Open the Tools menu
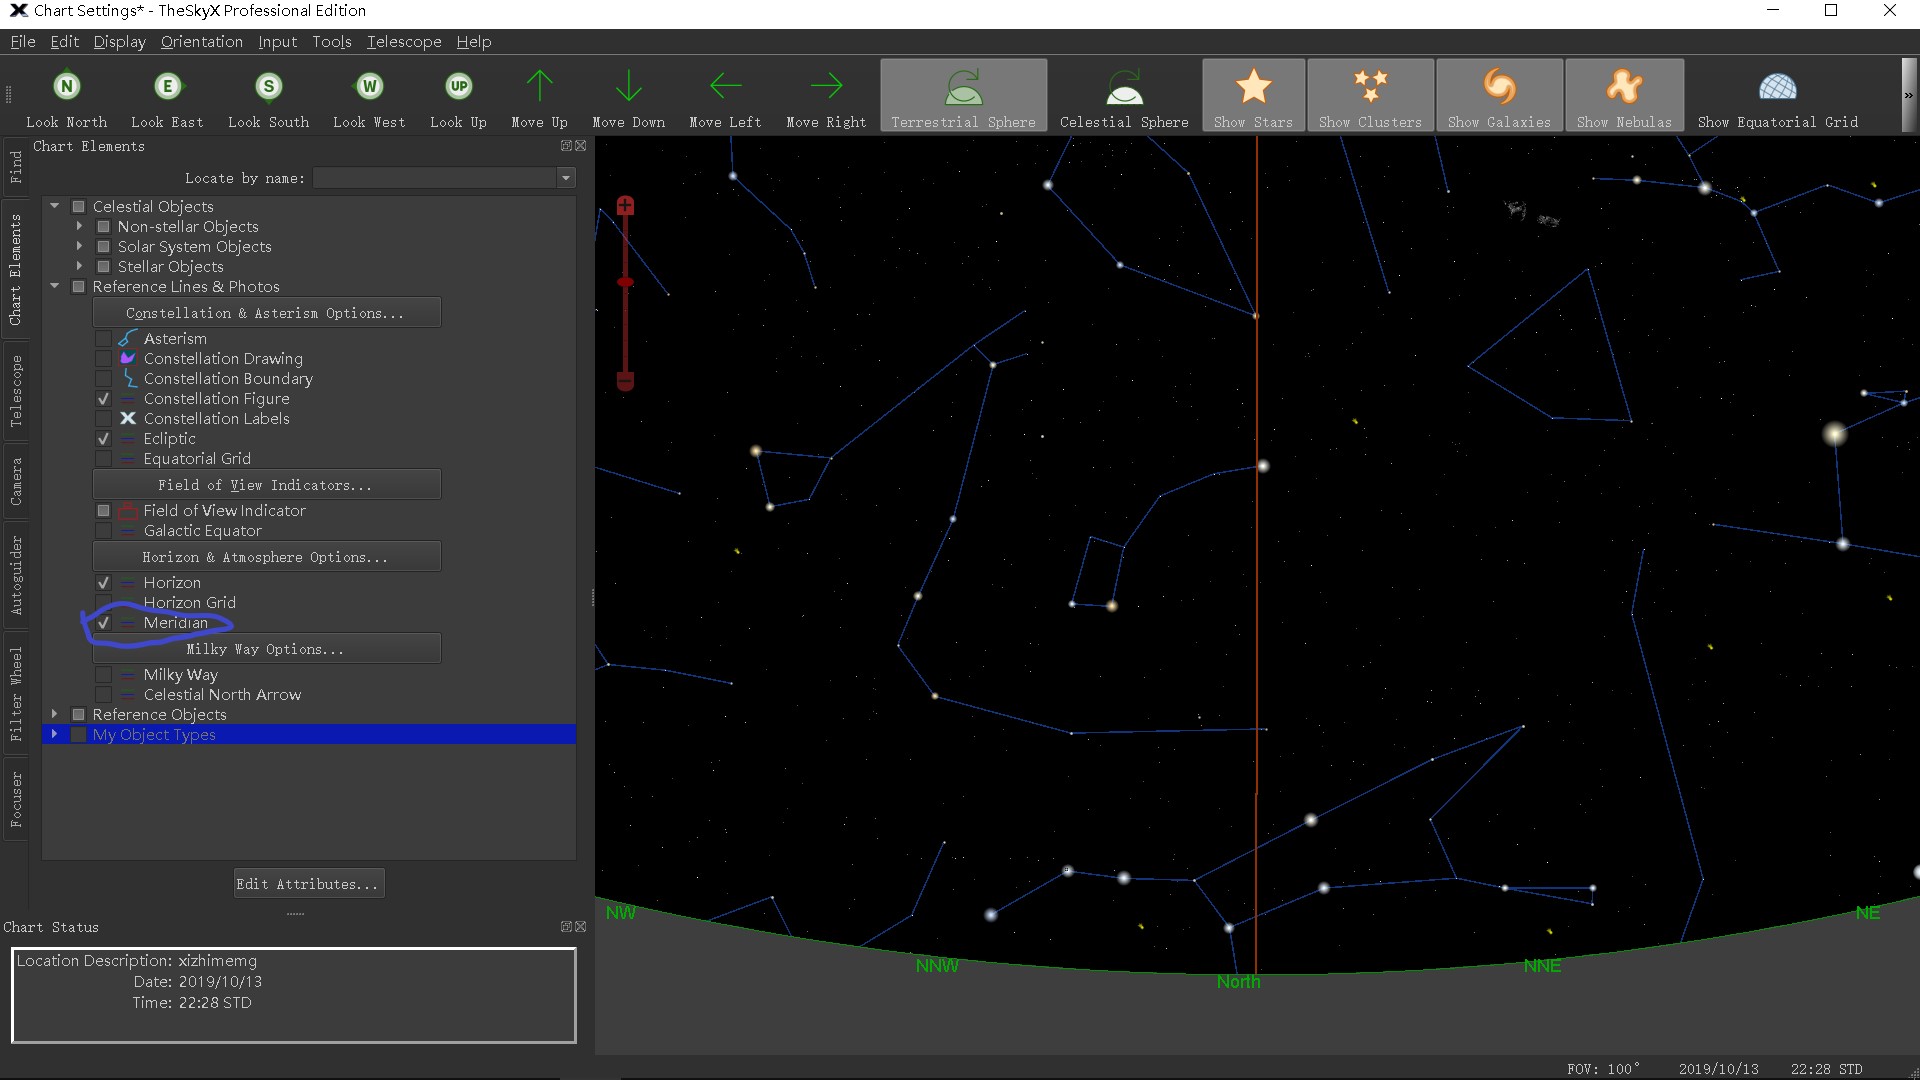Image resolution: width=1920 pixels, height=1080 pixels. tap(330, 41)
